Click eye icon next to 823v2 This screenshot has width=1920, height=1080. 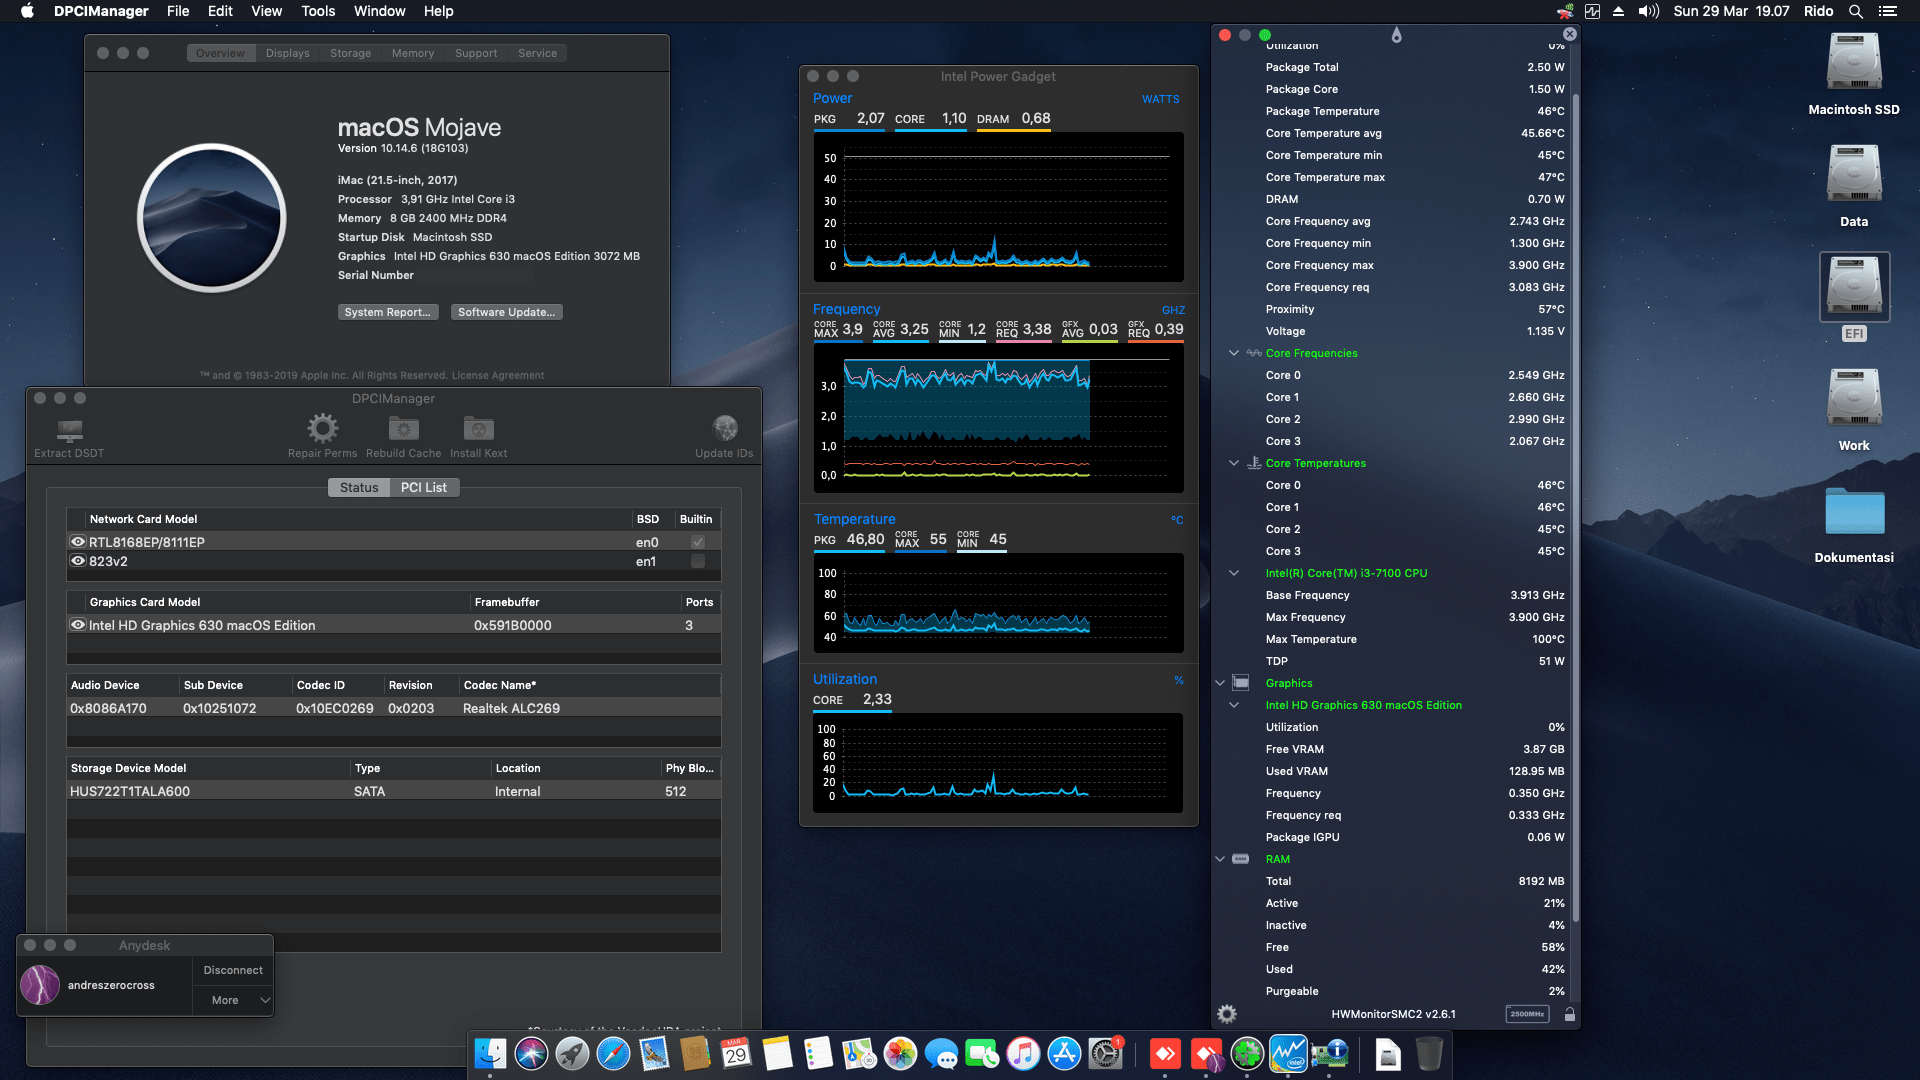(78, 561)
